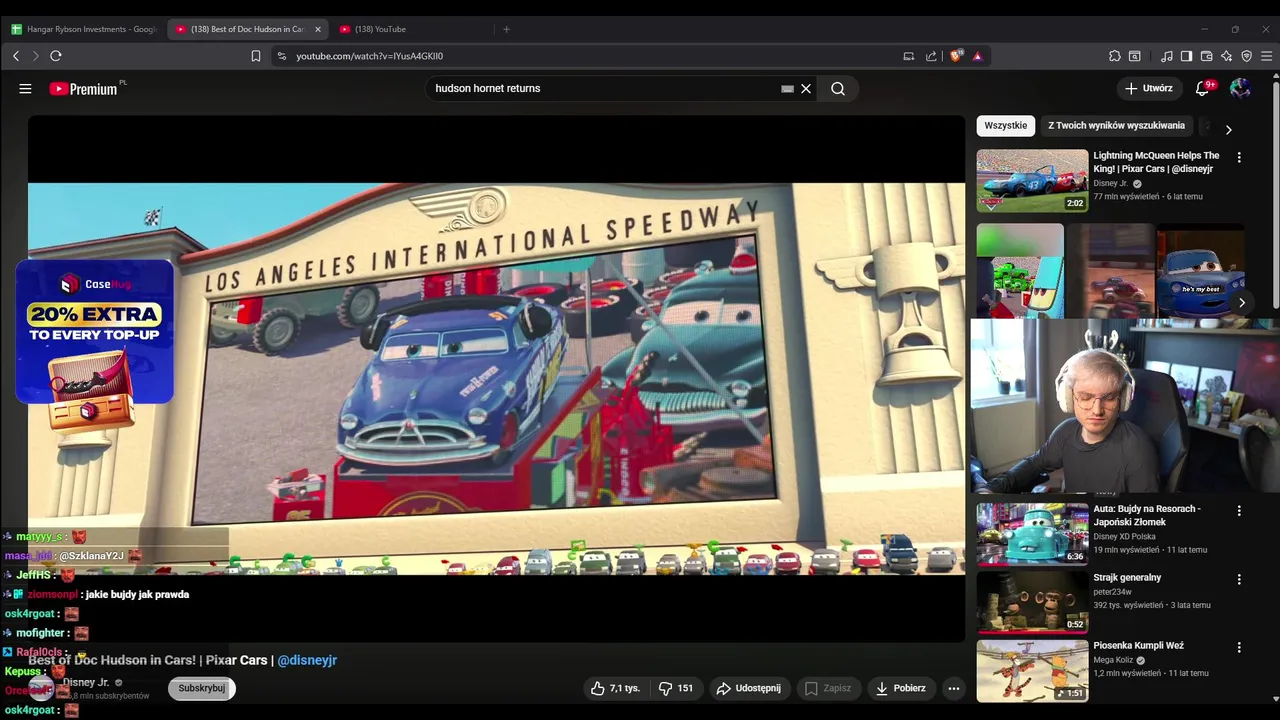Click the Pobierz download button

point(900,688)
